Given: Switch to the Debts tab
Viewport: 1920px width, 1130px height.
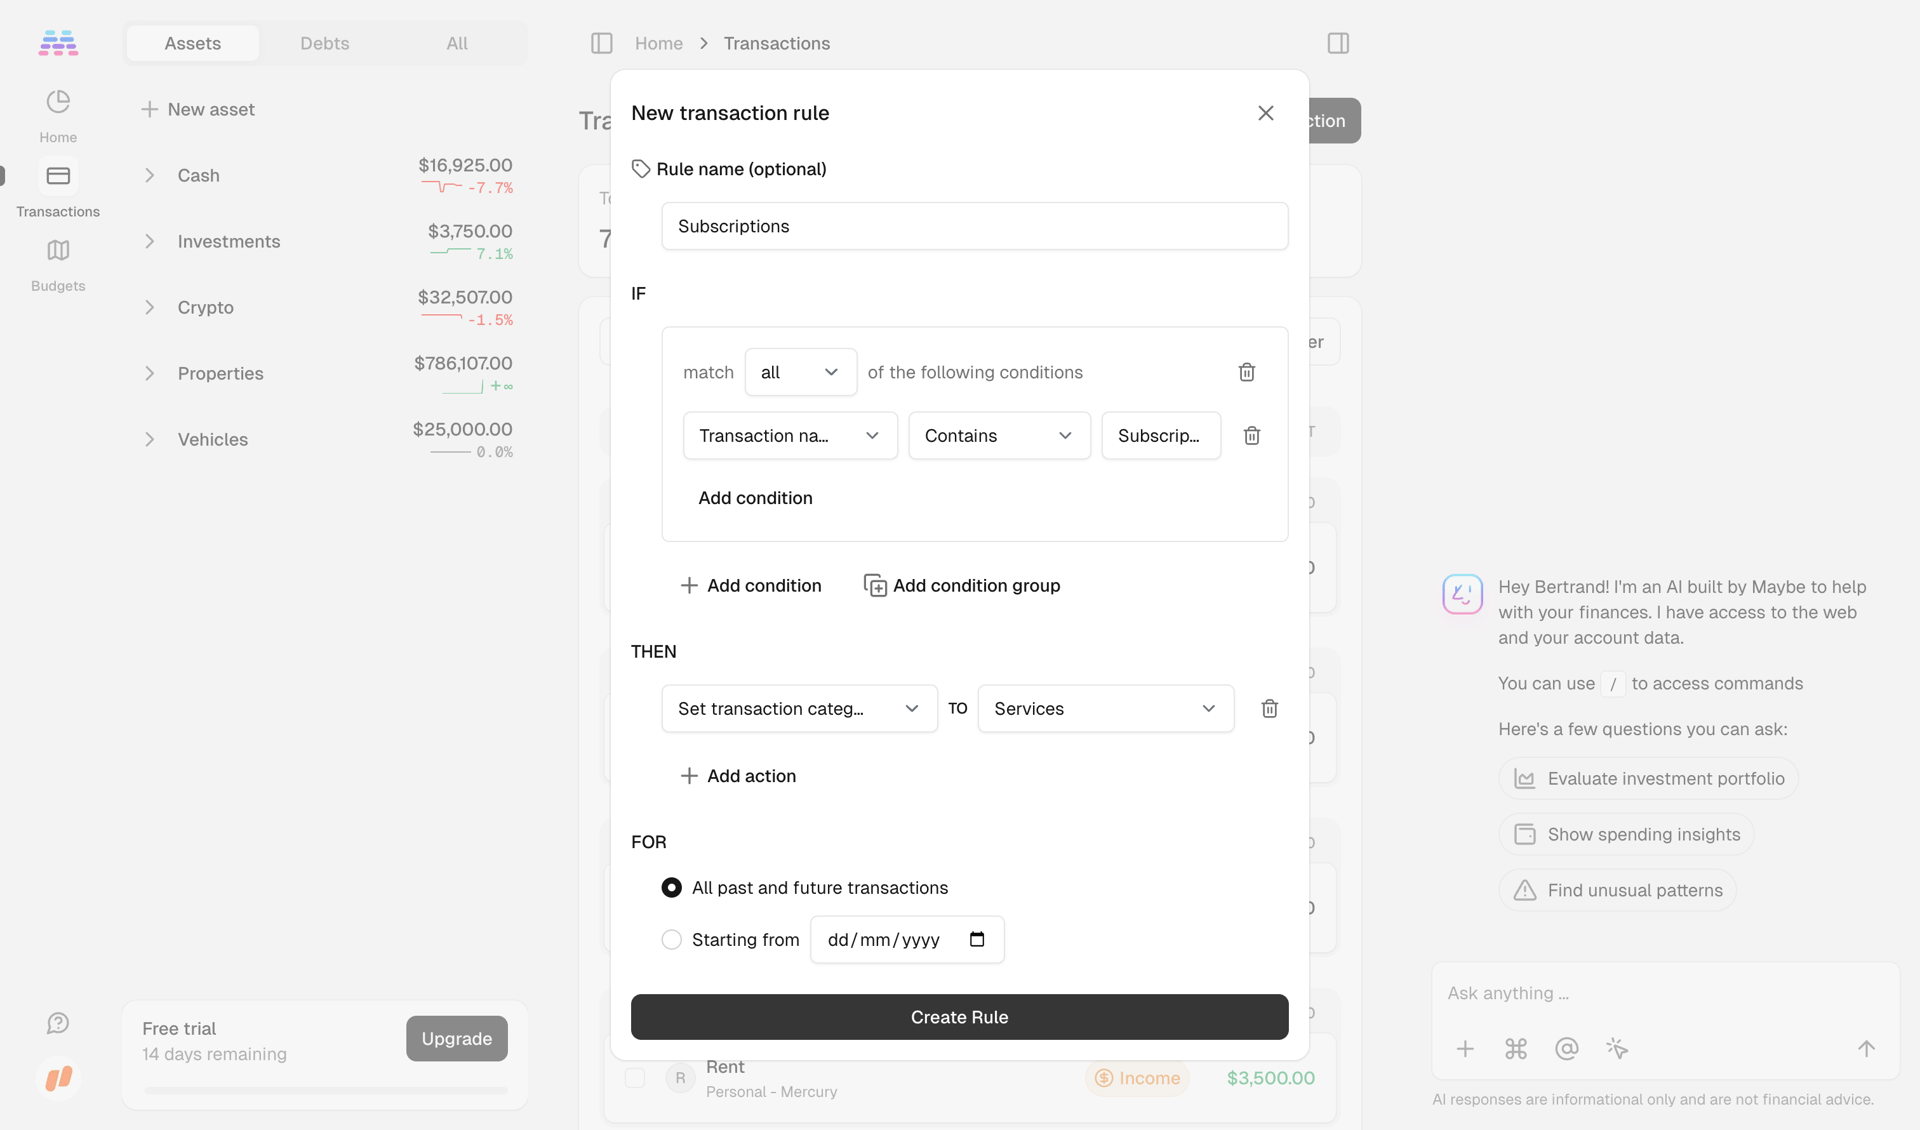Looking at the screenshot, I should coord(324,43).
